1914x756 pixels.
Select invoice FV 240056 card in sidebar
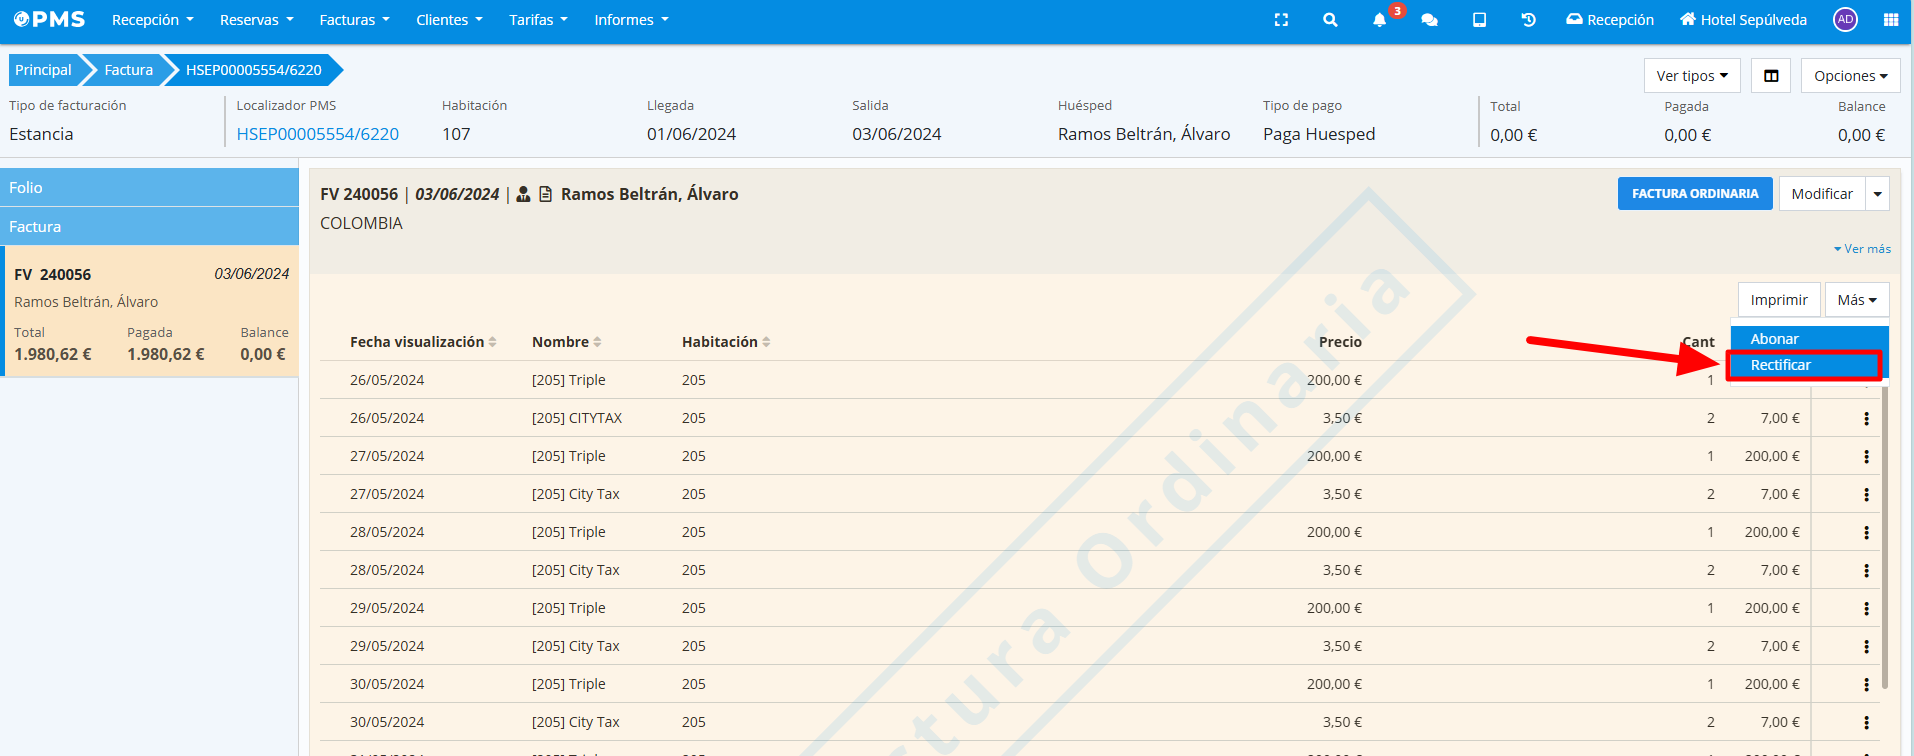pos(150,312)
